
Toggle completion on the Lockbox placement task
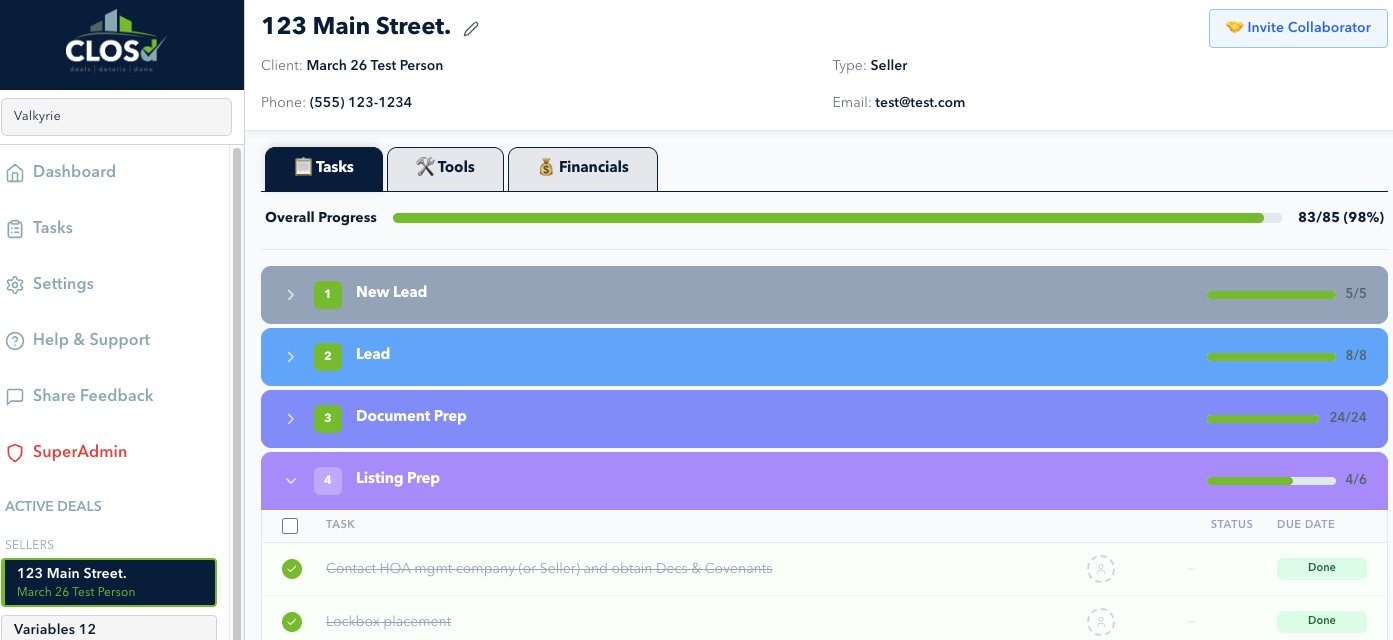coord(291,621)
